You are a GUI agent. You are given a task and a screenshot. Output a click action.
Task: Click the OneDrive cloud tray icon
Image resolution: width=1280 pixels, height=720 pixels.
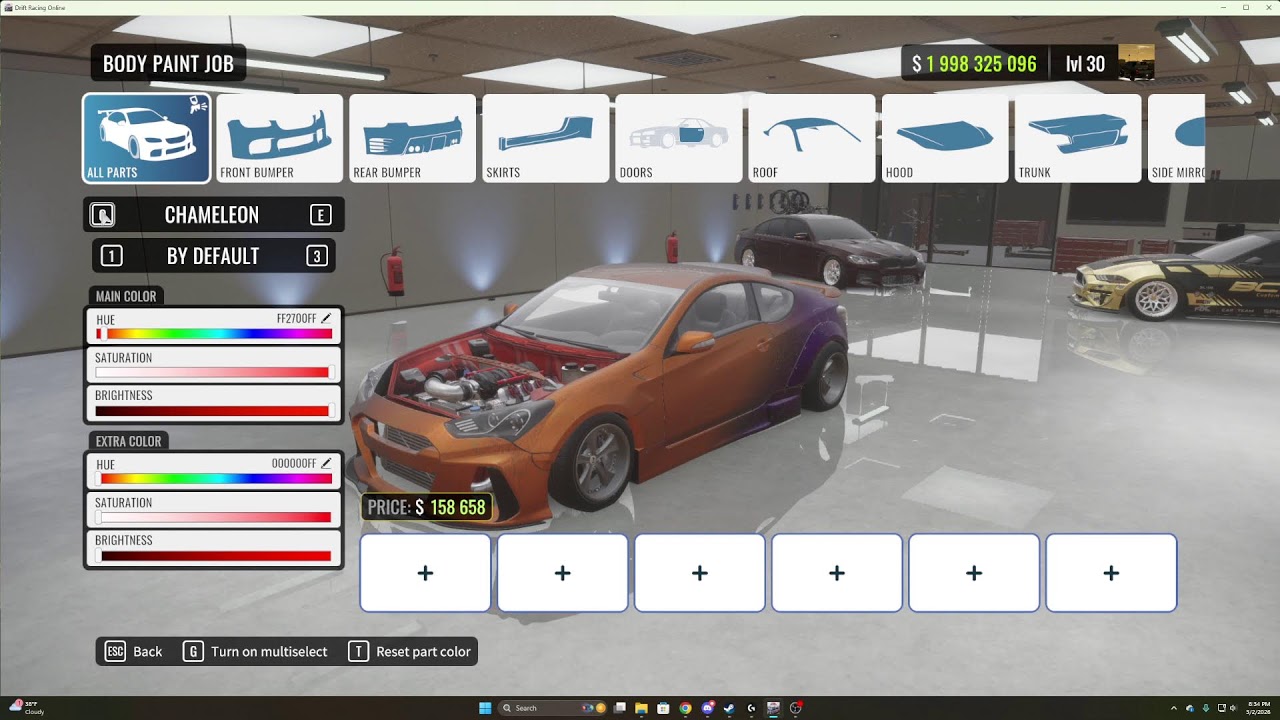[x=1190, y=708]
